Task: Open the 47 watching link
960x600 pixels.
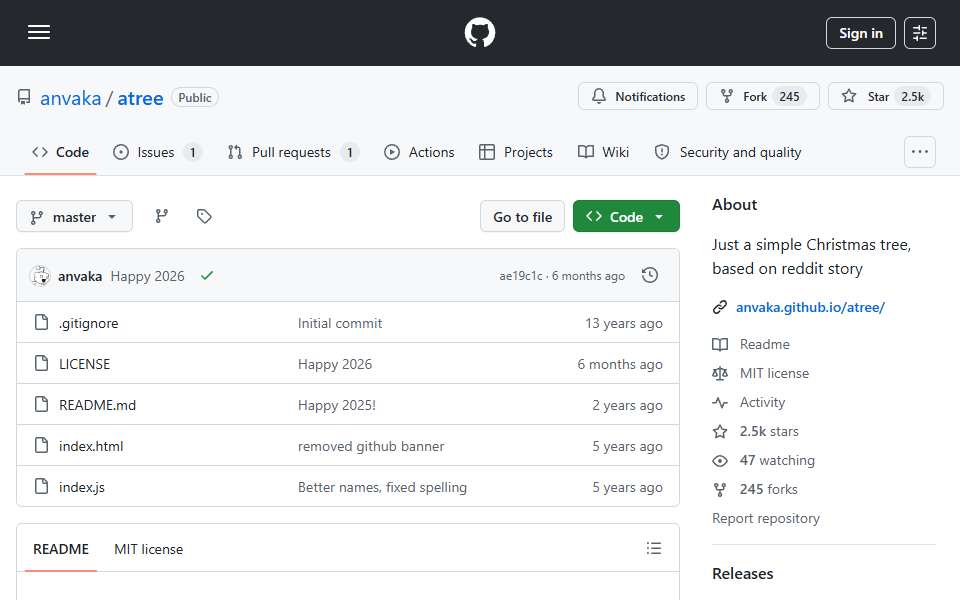Action: (777, 460)
